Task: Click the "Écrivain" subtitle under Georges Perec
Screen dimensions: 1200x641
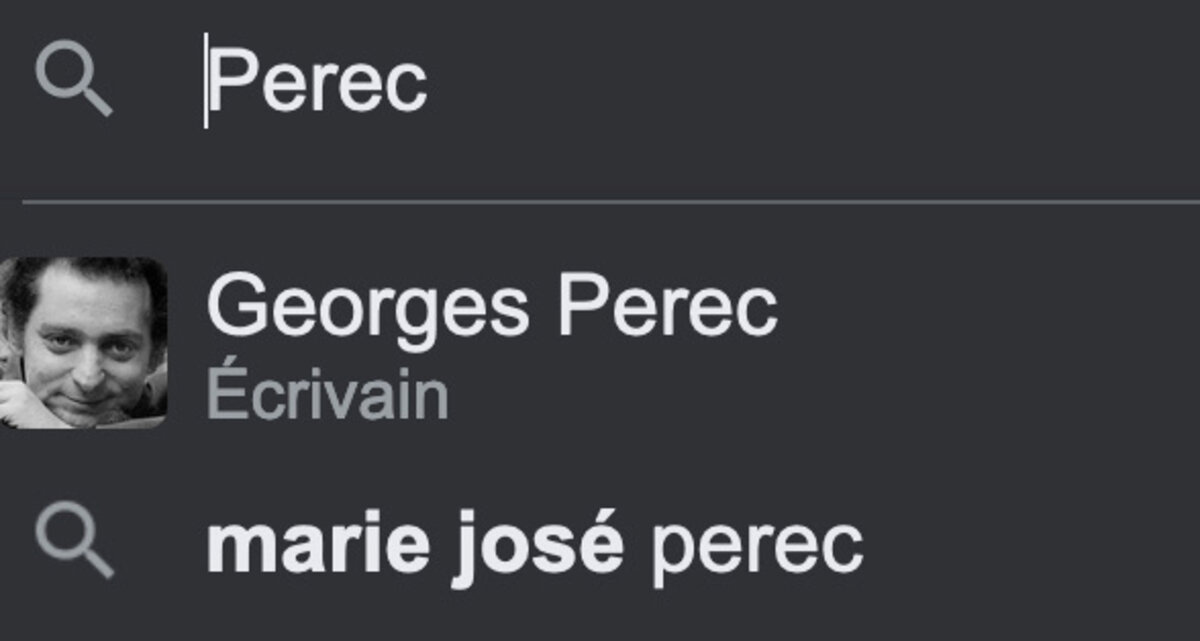Action: point(327,394)
